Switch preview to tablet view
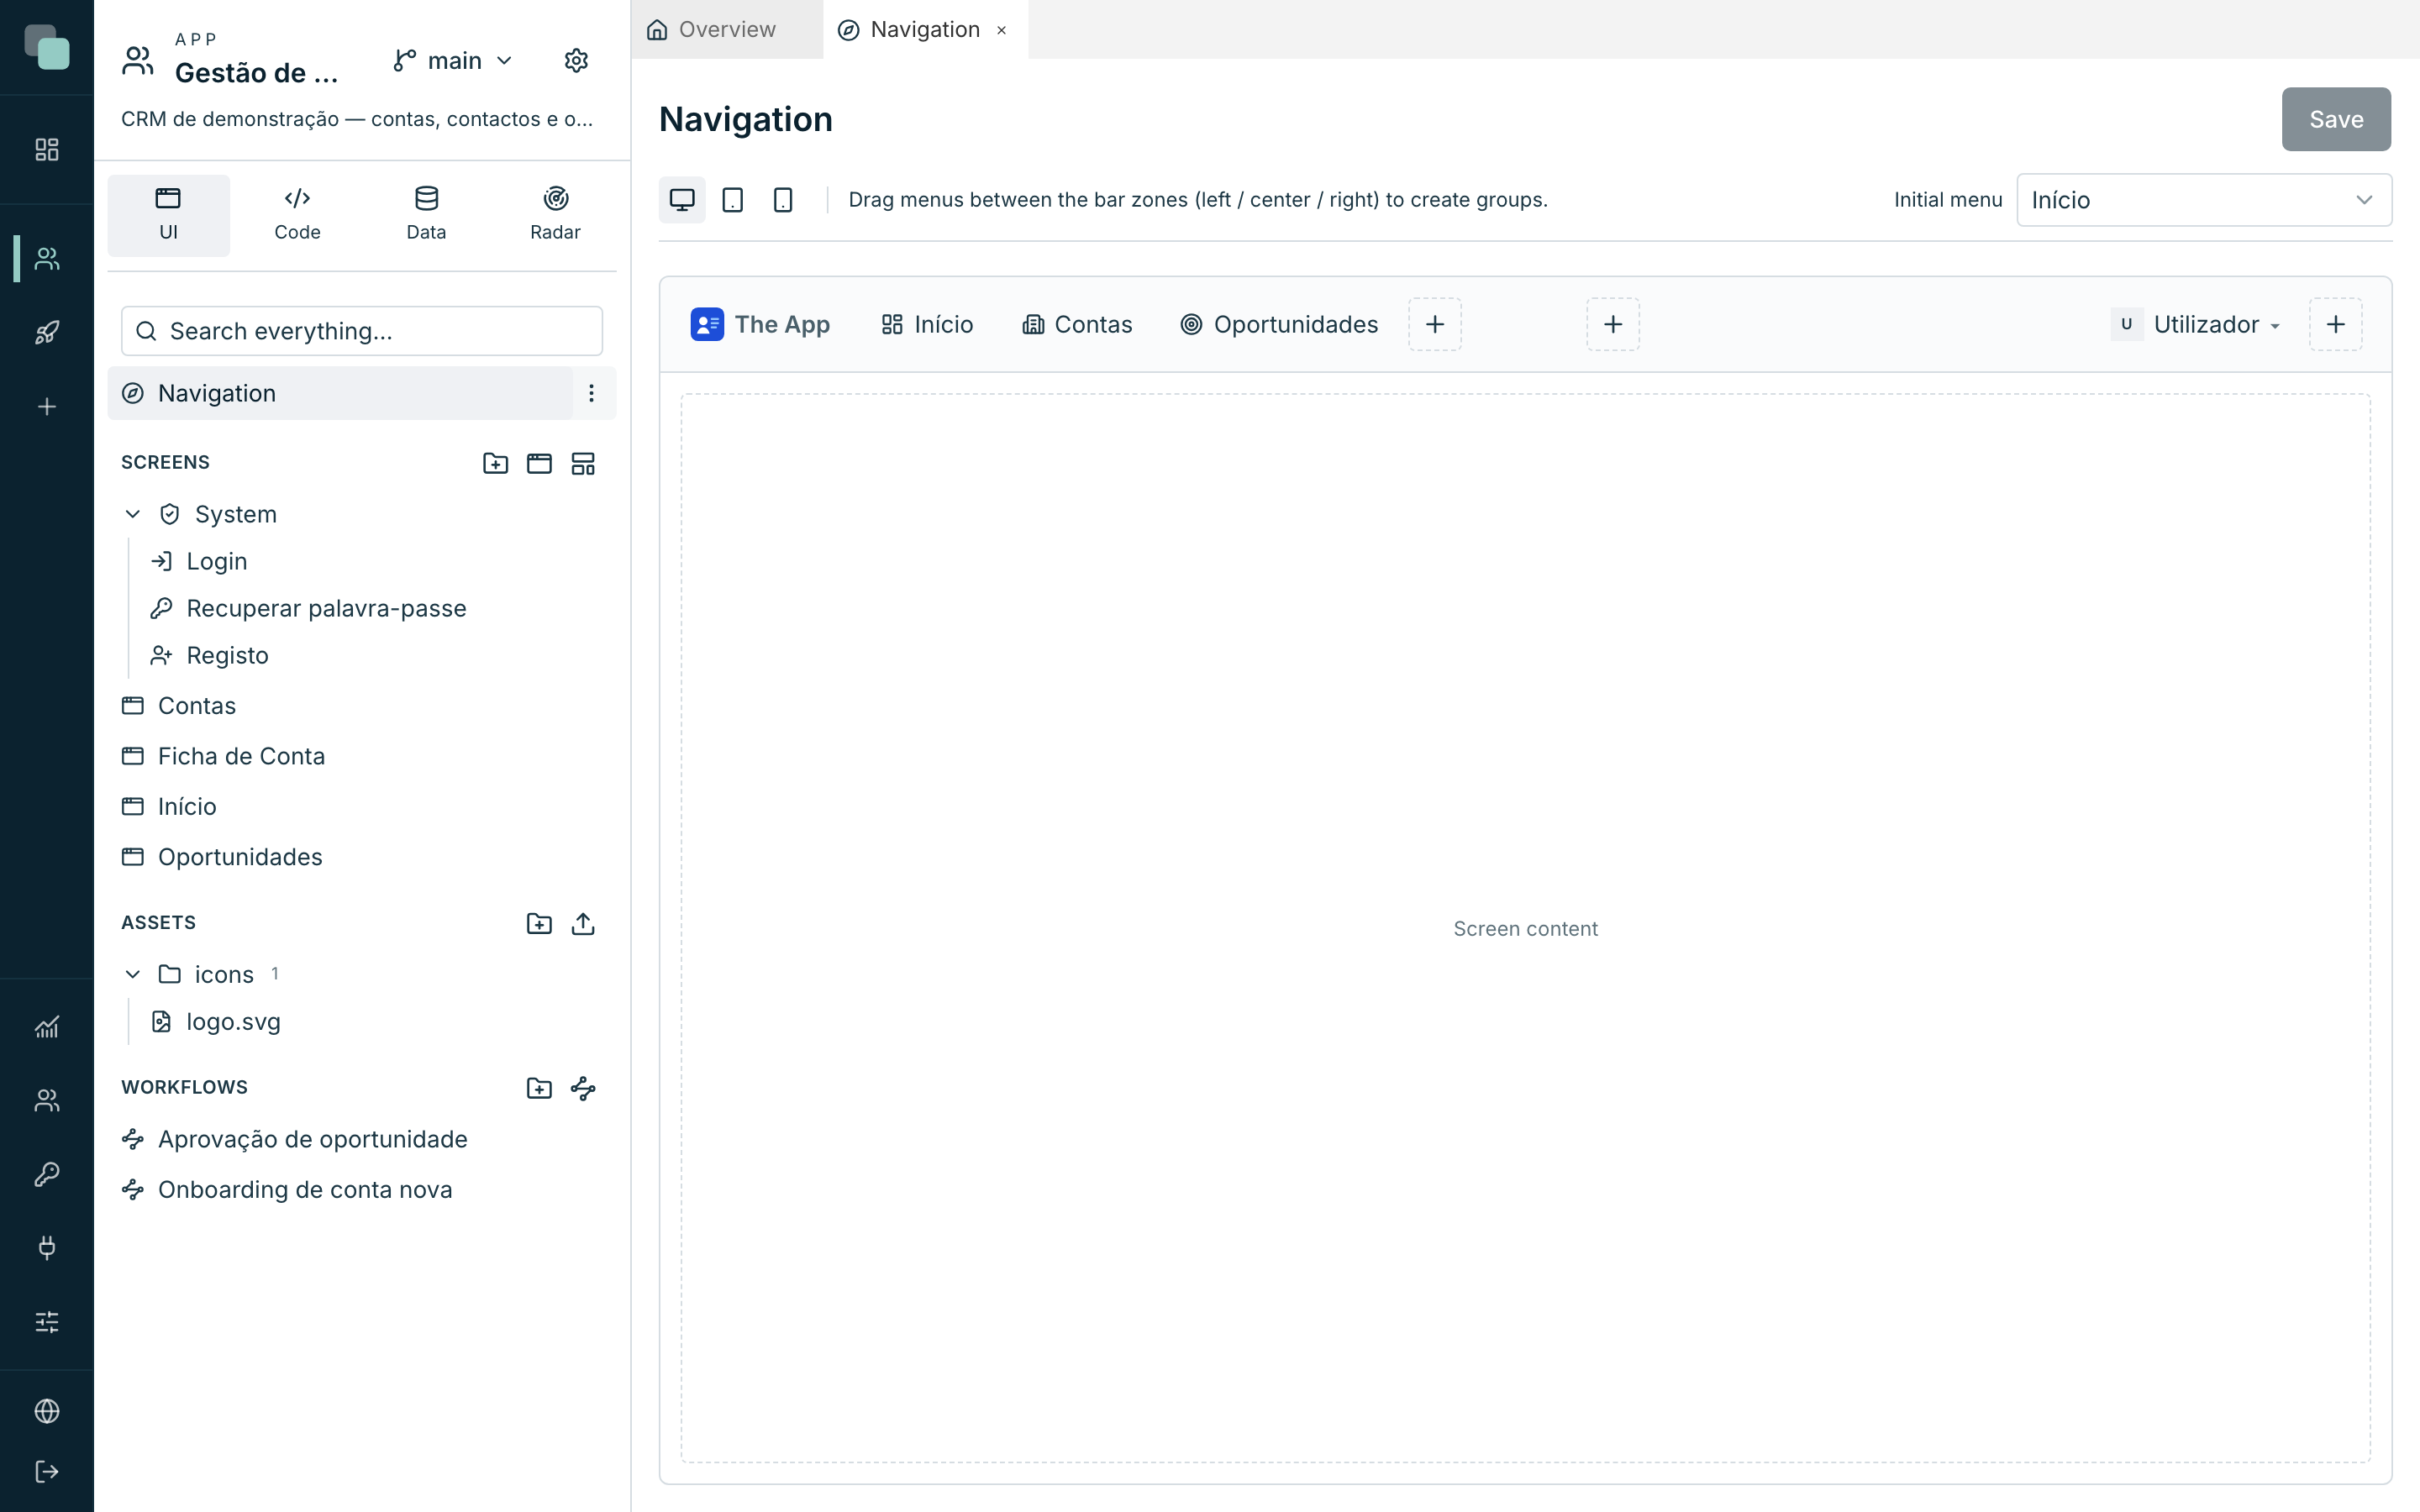 point(733,200)
